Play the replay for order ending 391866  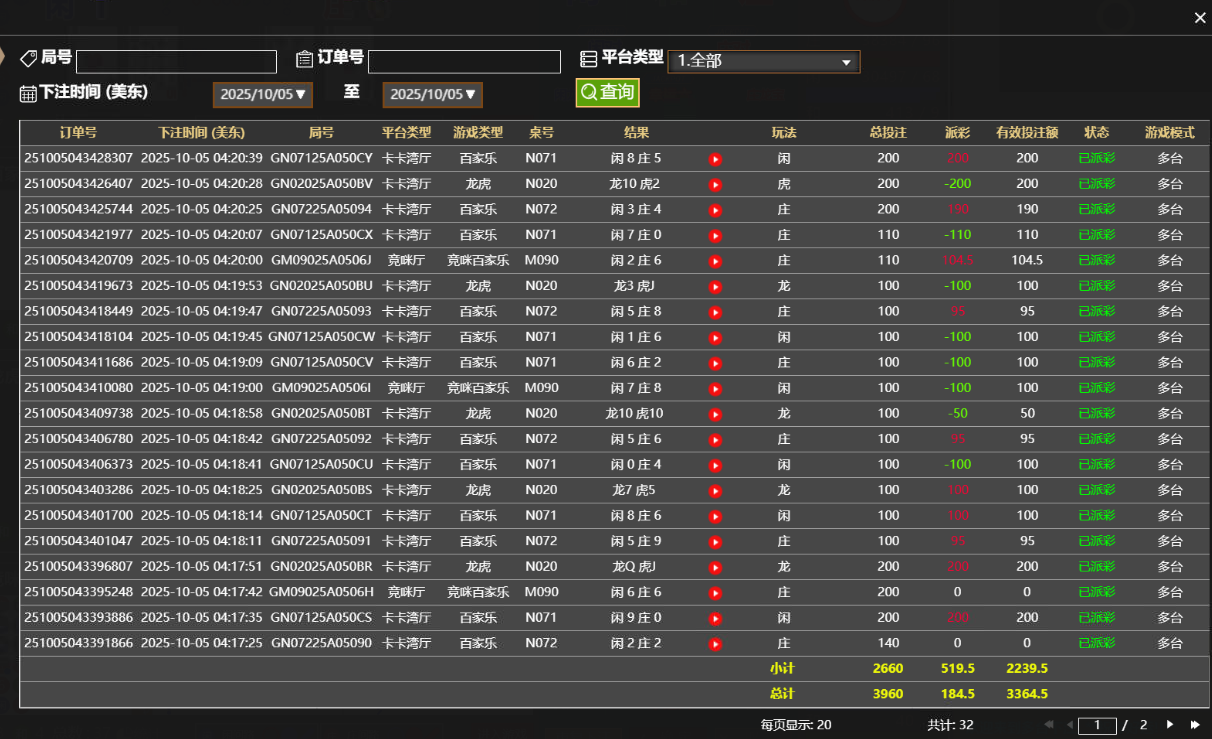click(x=715, y=643)
